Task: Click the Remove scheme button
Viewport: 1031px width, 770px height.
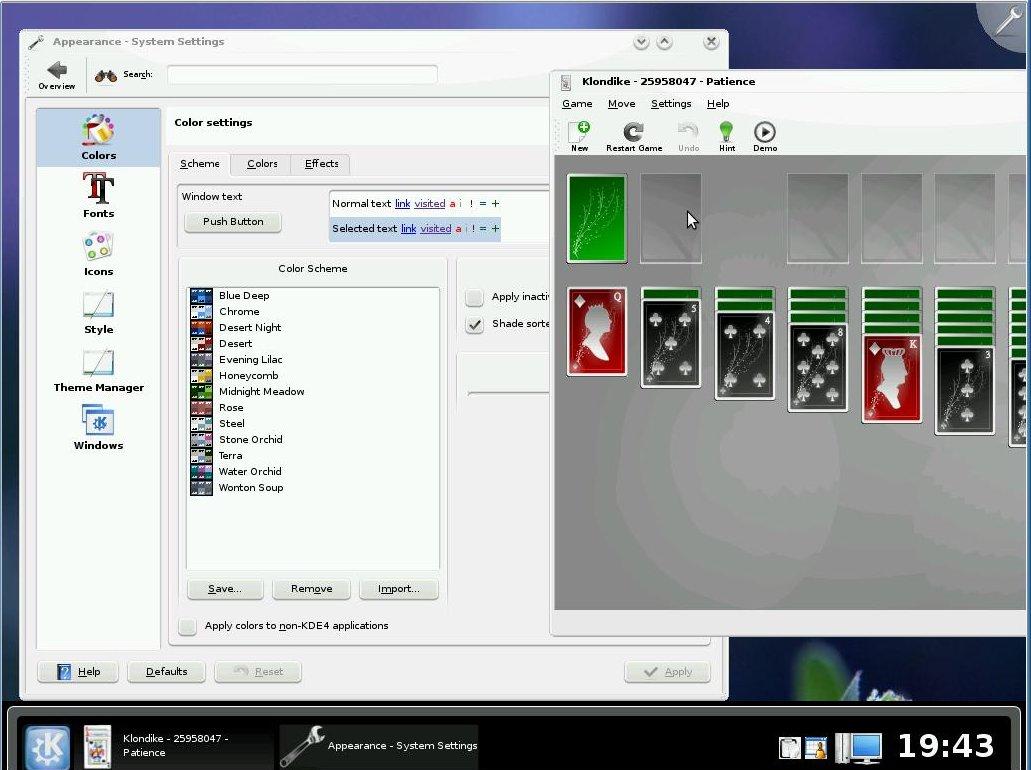Action: (x=312, y=589)
